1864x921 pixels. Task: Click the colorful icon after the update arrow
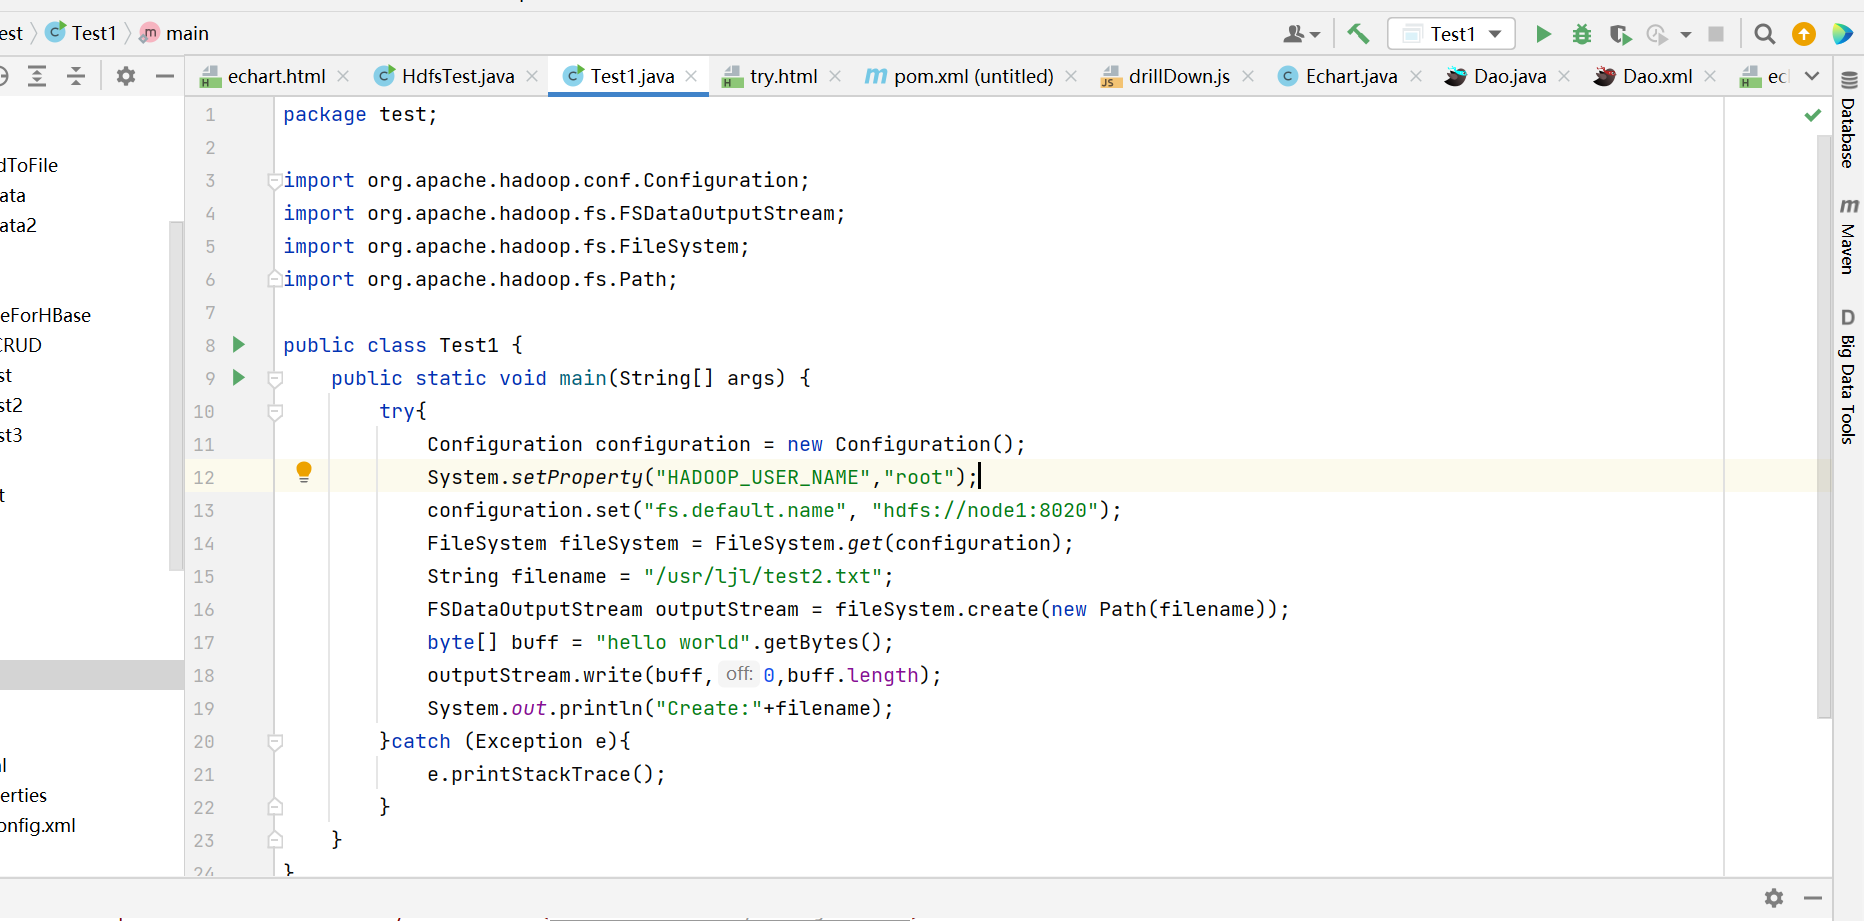tap(1842, 34)
